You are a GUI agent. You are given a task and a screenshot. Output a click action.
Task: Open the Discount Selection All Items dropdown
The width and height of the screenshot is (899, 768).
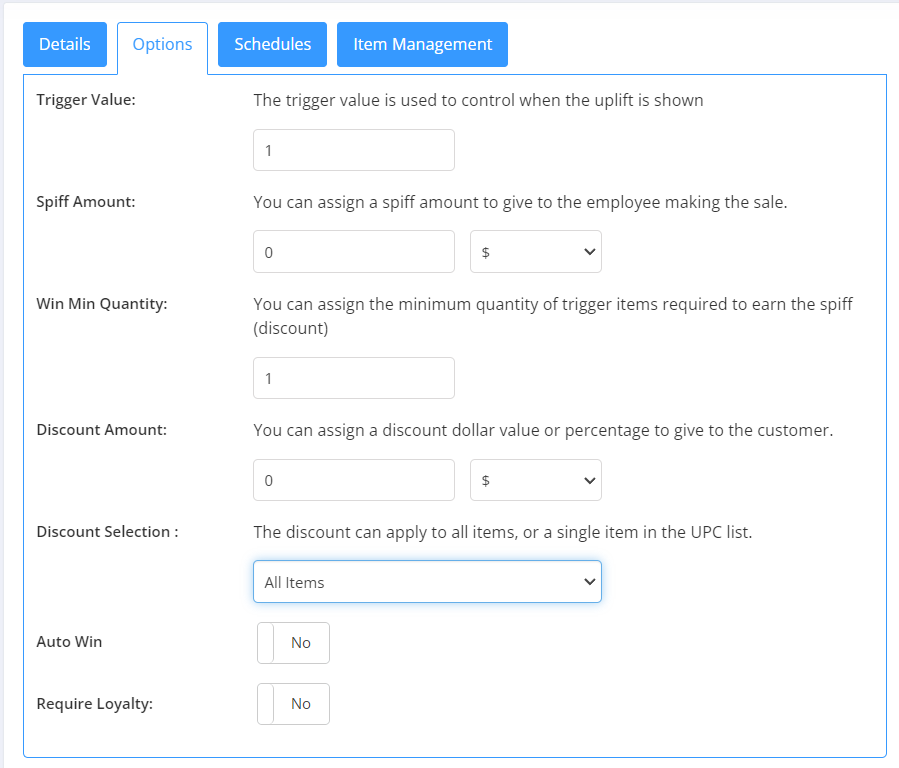click(427, 582)
